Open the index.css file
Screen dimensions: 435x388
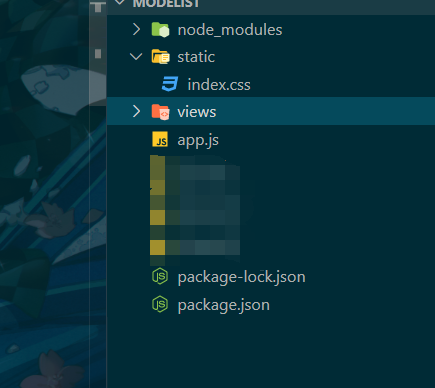219,85
